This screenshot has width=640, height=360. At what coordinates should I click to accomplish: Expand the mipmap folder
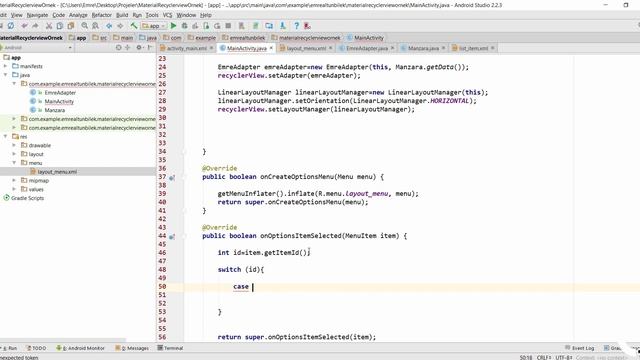coord(14,180)
